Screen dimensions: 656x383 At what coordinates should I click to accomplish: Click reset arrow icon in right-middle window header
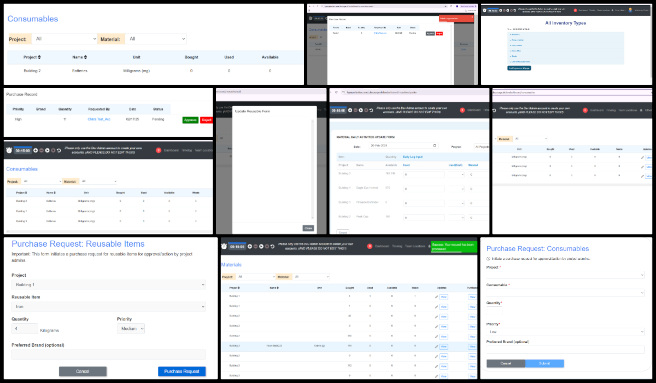coord(495,110)
